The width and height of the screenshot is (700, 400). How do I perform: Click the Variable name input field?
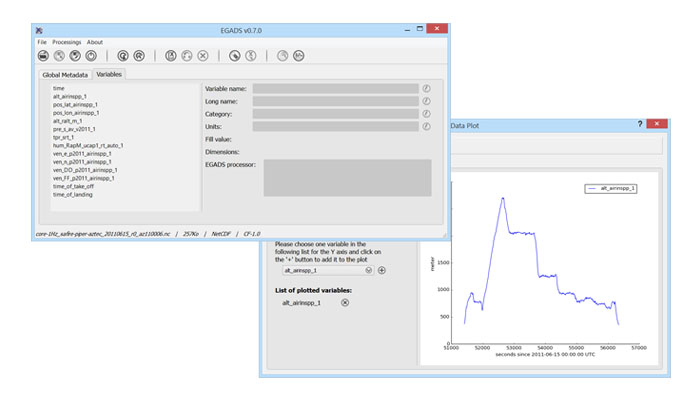click(335, 88)
